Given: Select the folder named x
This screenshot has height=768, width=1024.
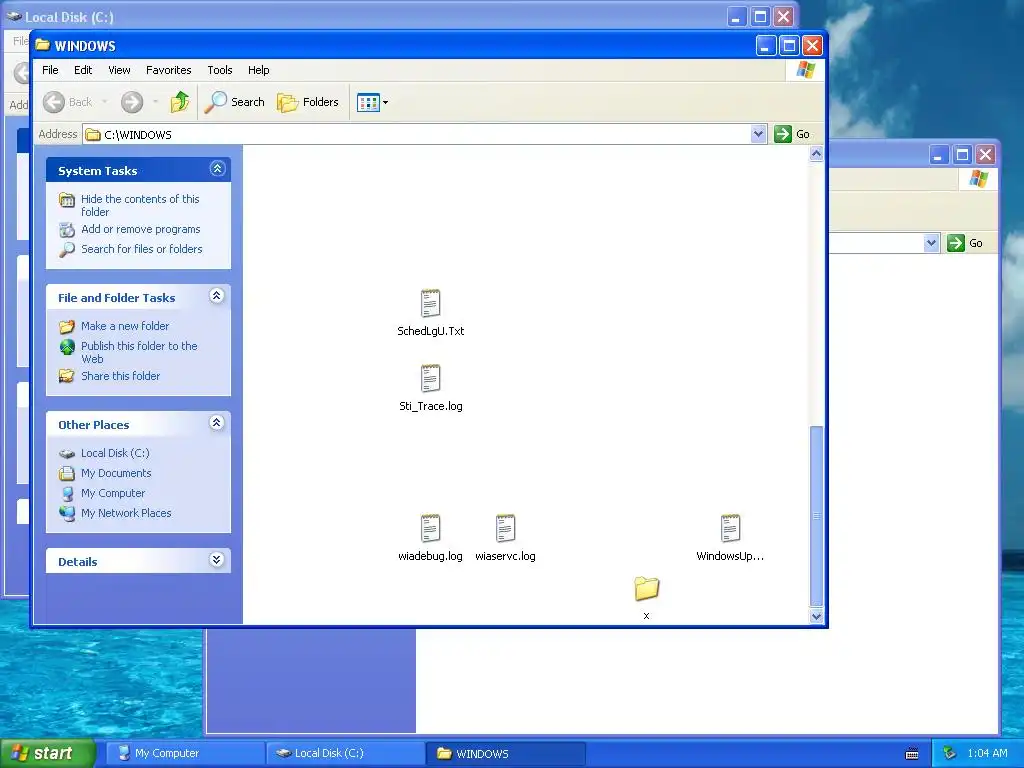Looking at the screenshot, I should coord(647,589).
